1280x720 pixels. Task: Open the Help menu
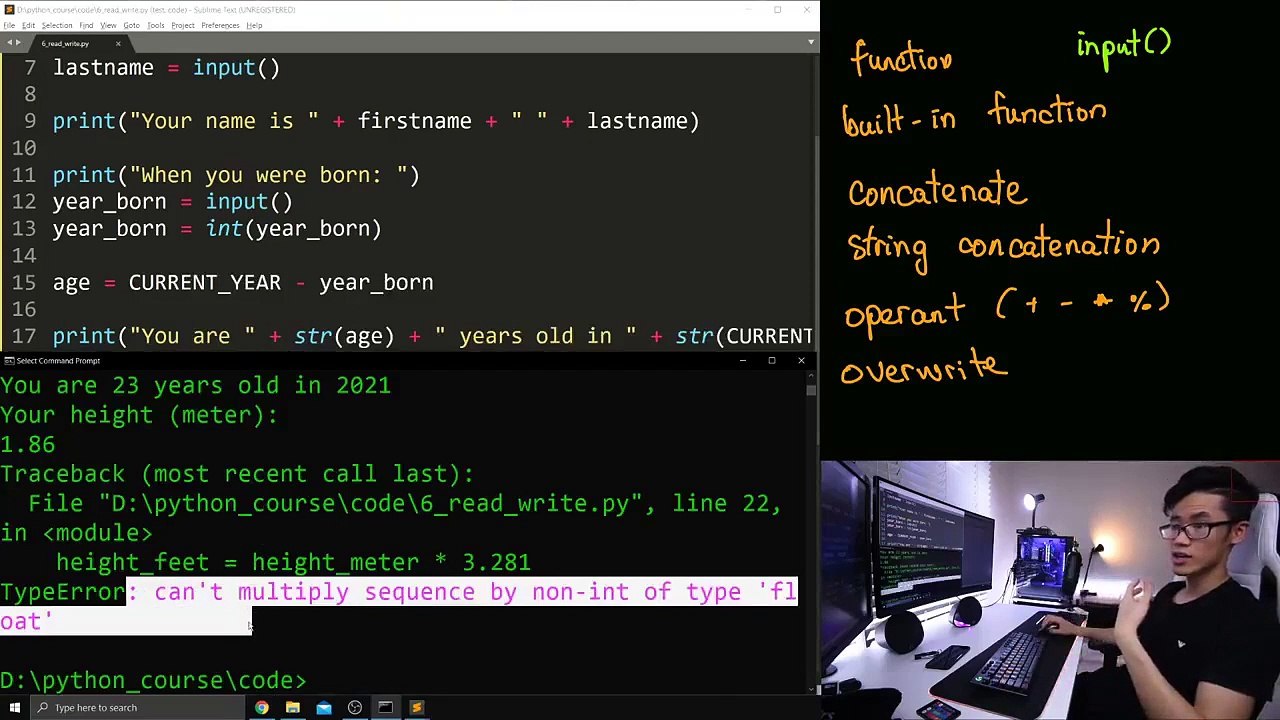pyautogui.click(x=254, y=25)
